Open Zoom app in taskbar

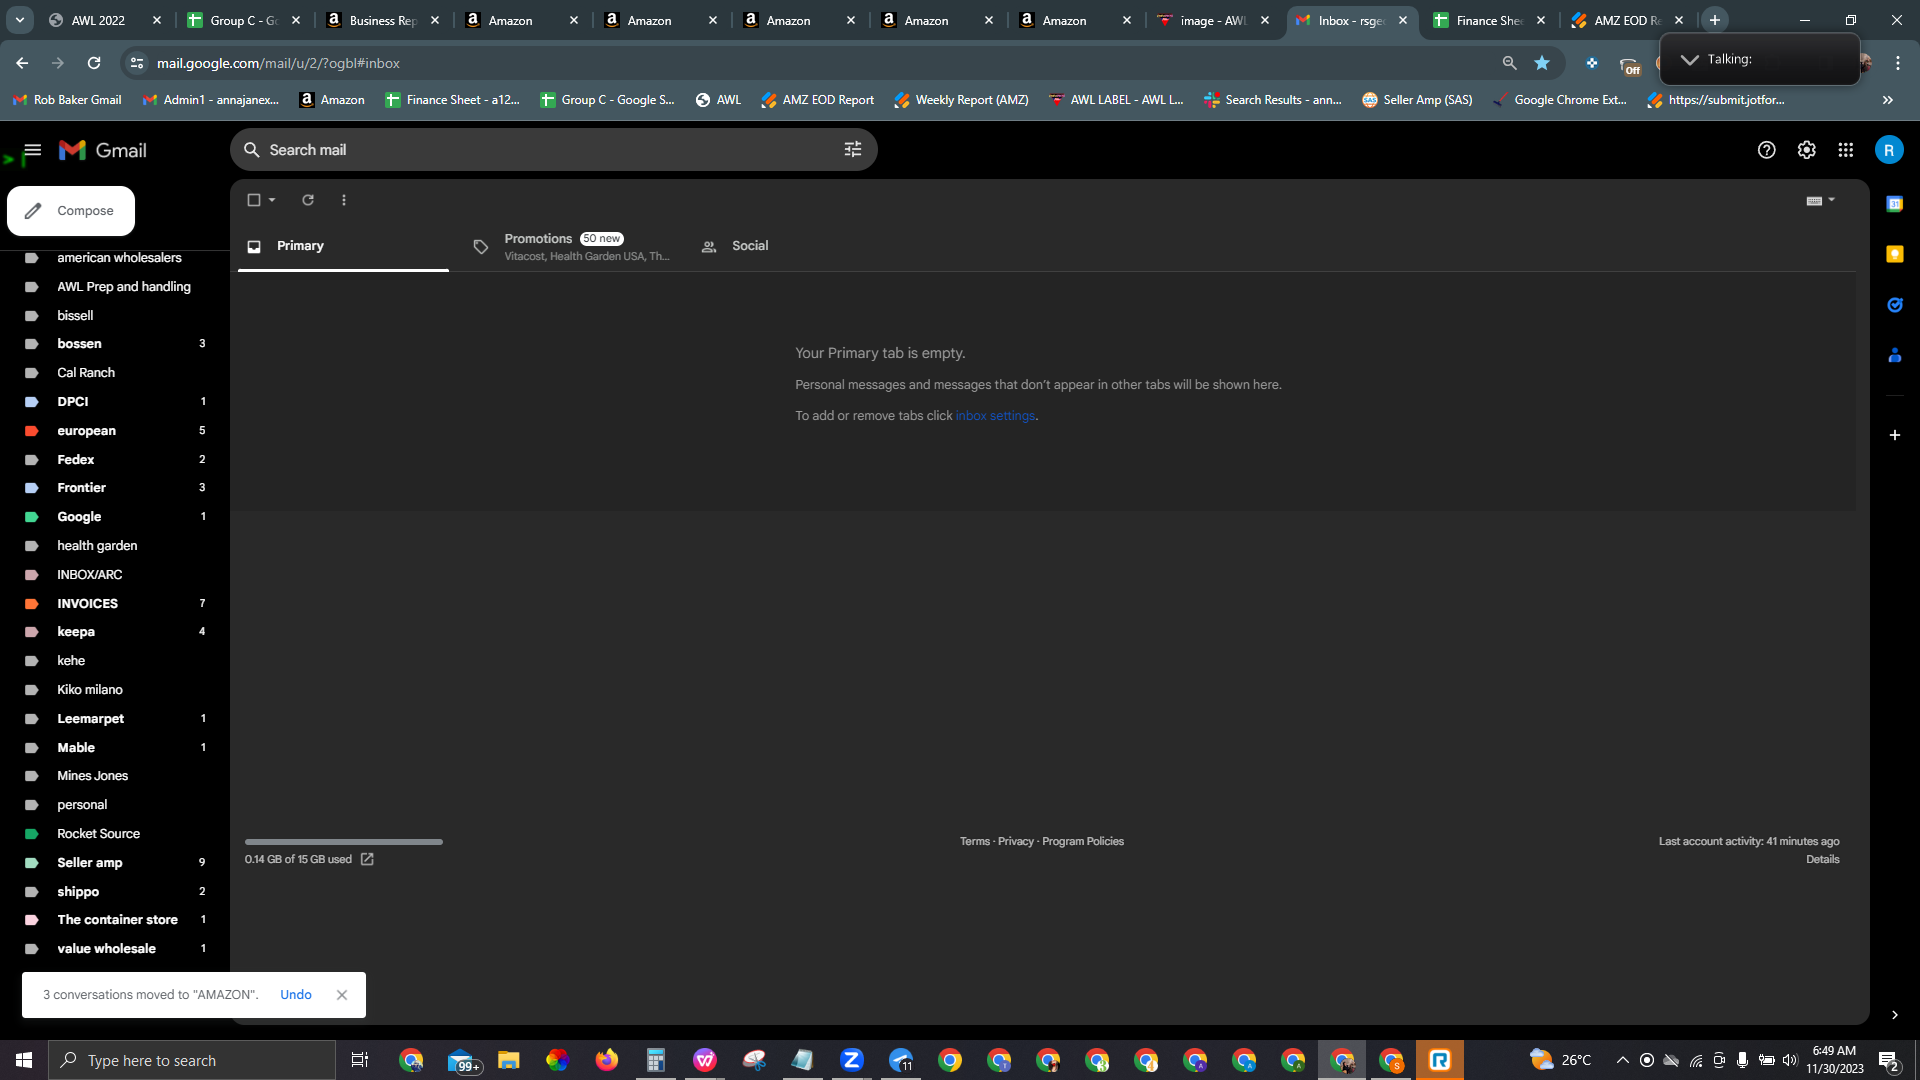coord(852,1060)
